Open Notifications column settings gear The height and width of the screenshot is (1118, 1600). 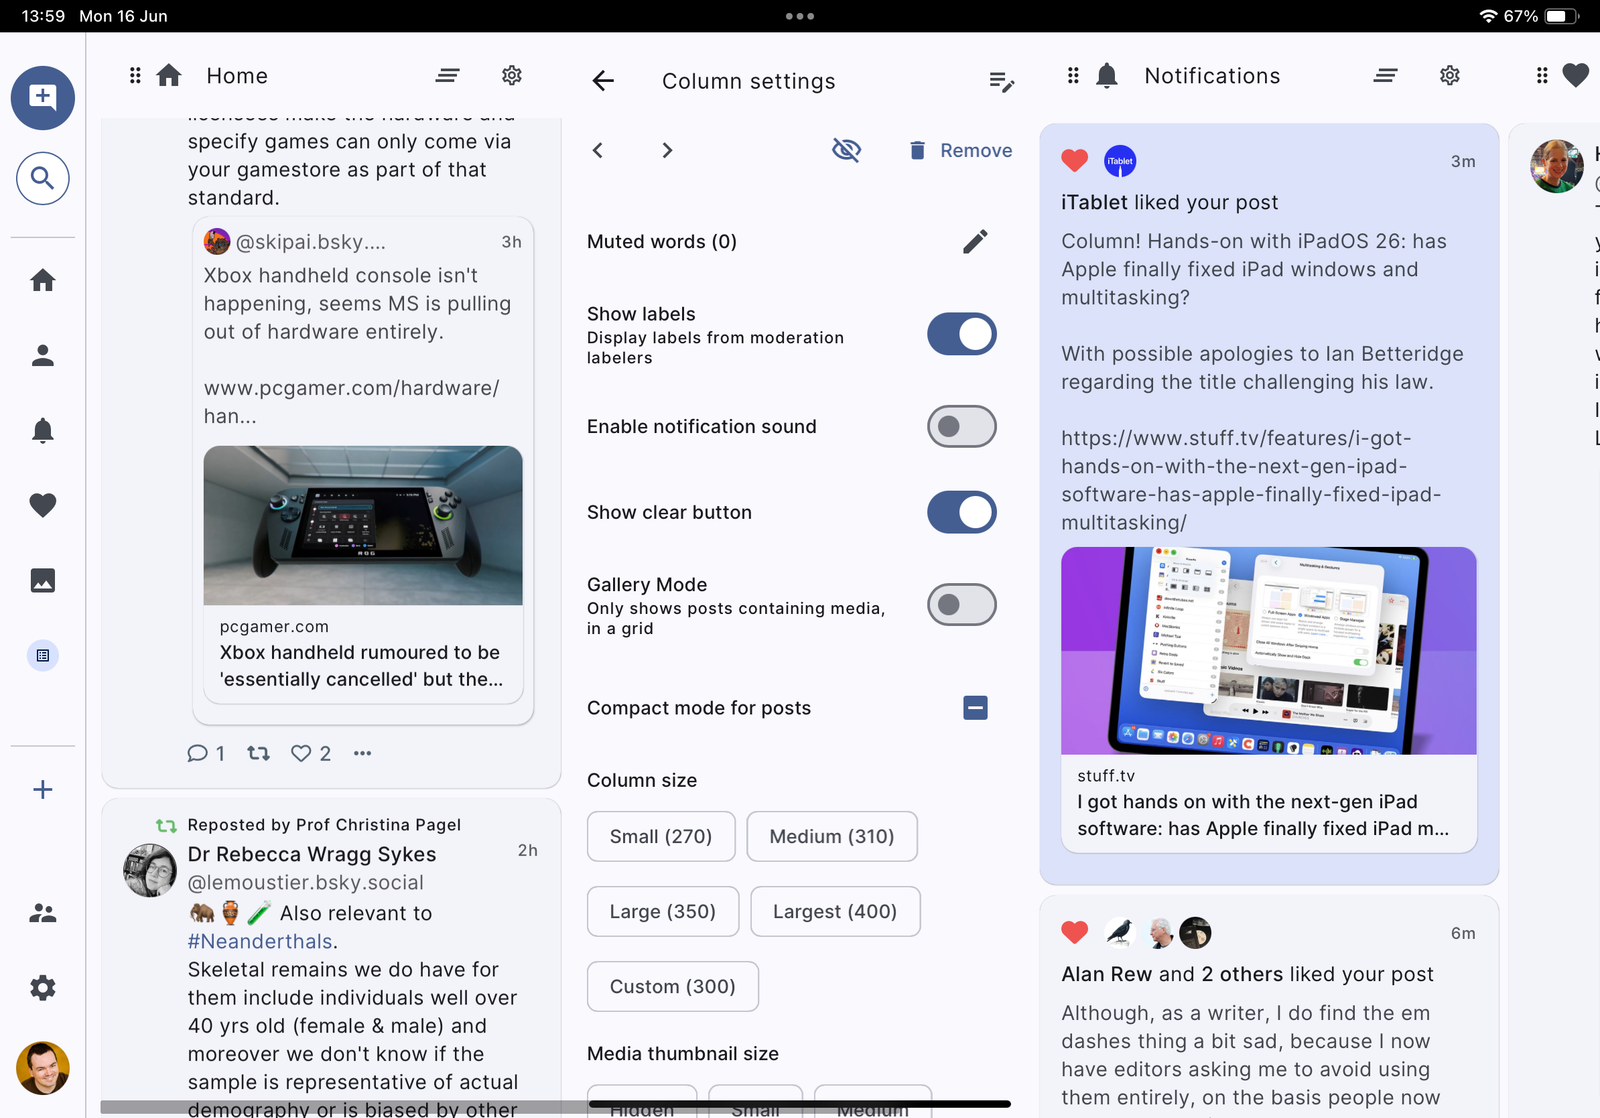coord(1450,76)
